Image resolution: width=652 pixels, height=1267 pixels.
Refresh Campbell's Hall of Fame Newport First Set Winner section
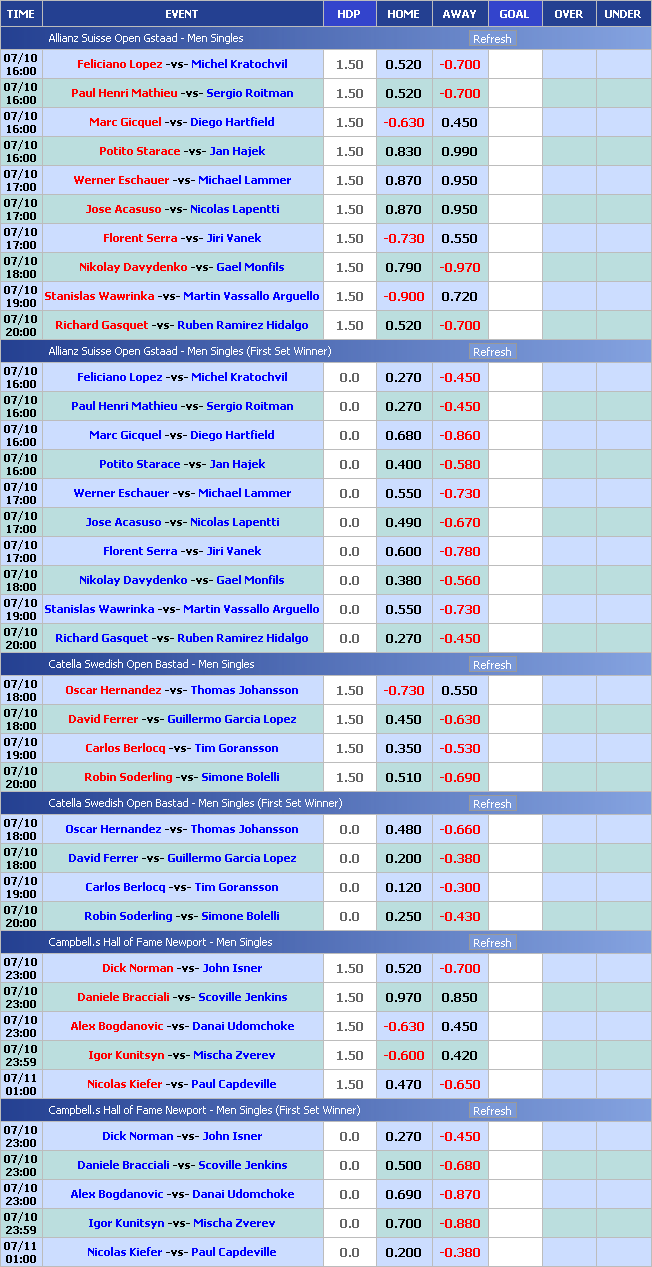(491, 1111)
